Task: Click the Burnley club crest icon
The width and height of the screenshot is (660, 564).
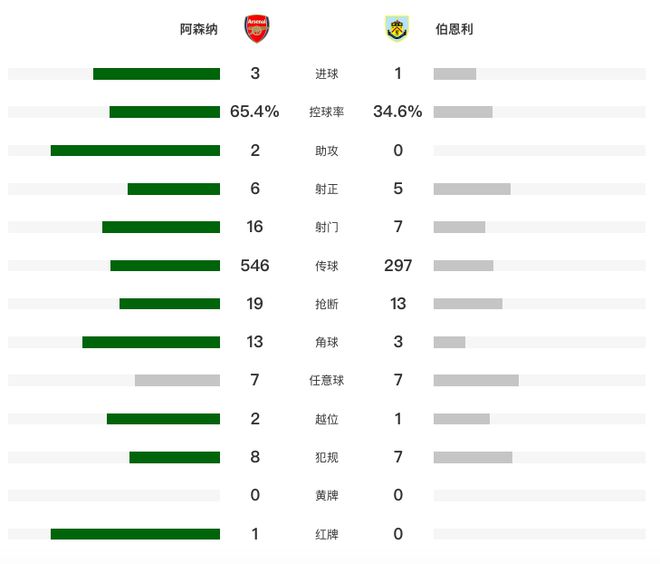Action: click(397, 29)
